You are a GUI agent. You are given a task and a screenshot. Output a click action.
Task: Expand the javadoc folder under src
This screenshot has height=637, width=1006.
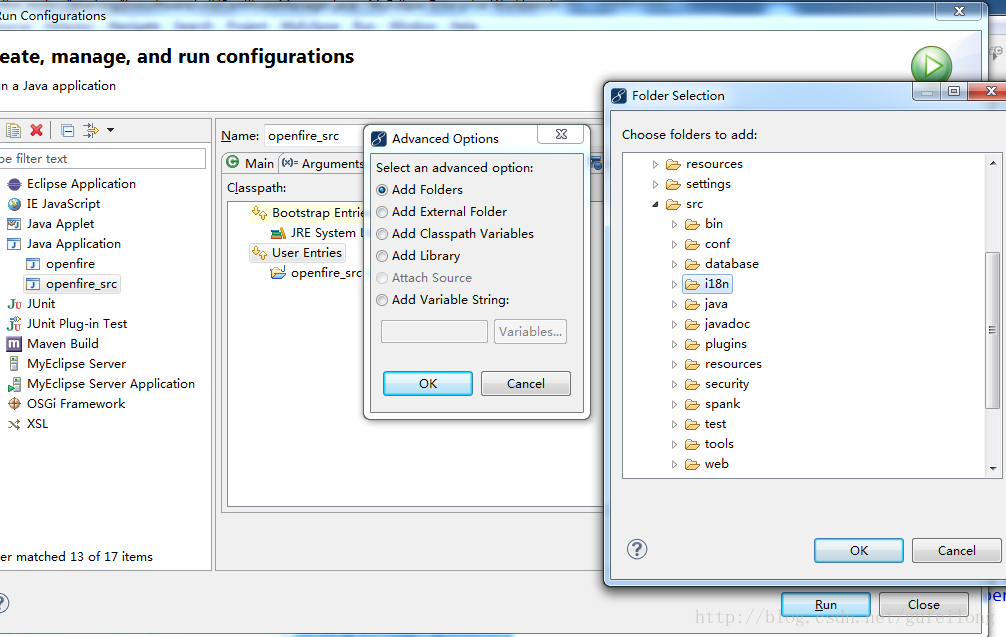pyautogui.click(x=674, y=324)
